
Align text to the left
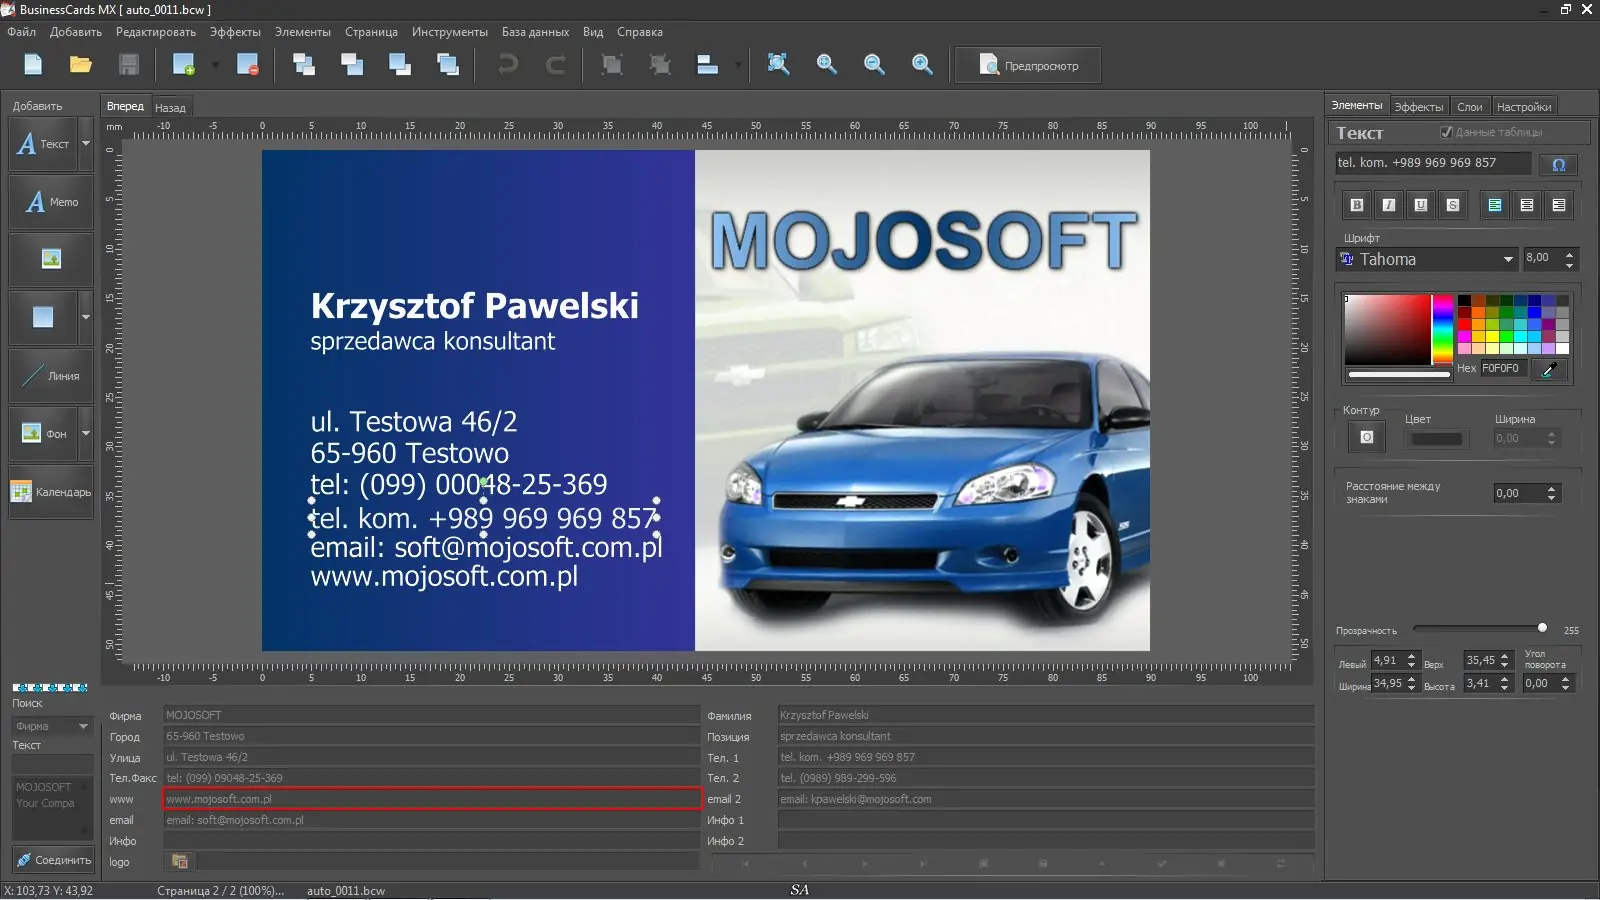tap(1495, 205)
